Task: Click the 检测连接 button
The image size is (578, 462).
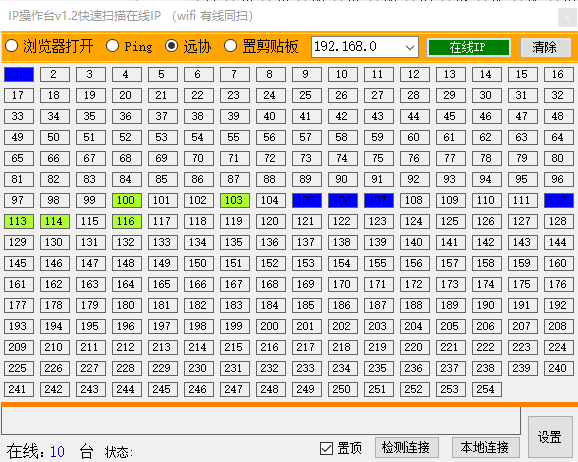Action: (x=406, y=447)
